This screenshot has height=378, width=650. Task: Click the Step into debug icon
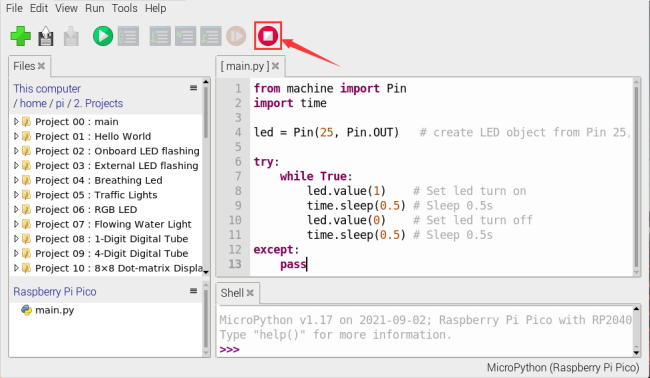coord(185,36)
